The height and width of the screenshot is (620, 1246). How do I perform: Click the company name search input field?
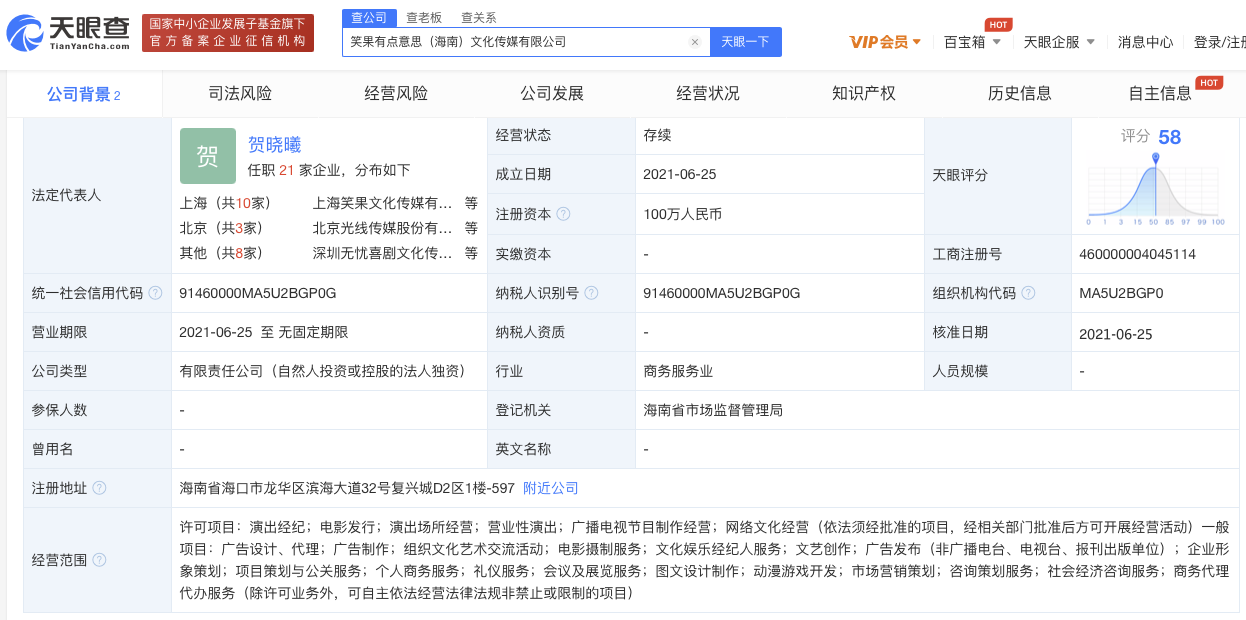pyautogui.click(x=515, y=42)
